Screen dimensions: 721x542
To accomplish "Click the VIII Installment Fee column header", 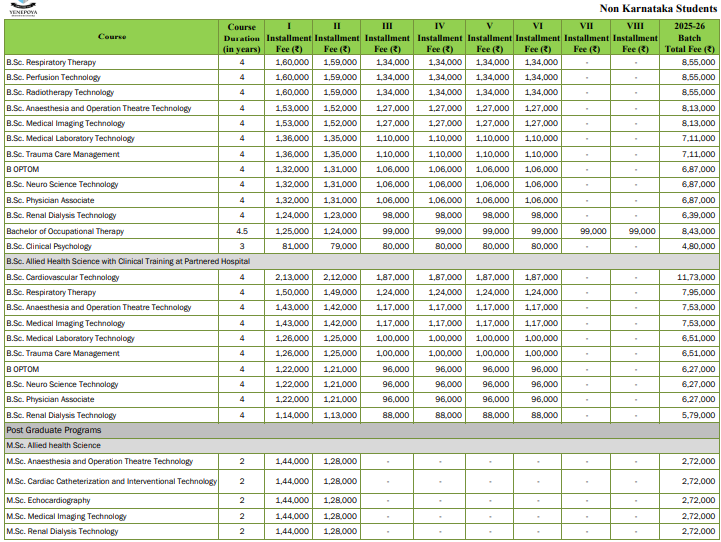I will pos(636,37).
